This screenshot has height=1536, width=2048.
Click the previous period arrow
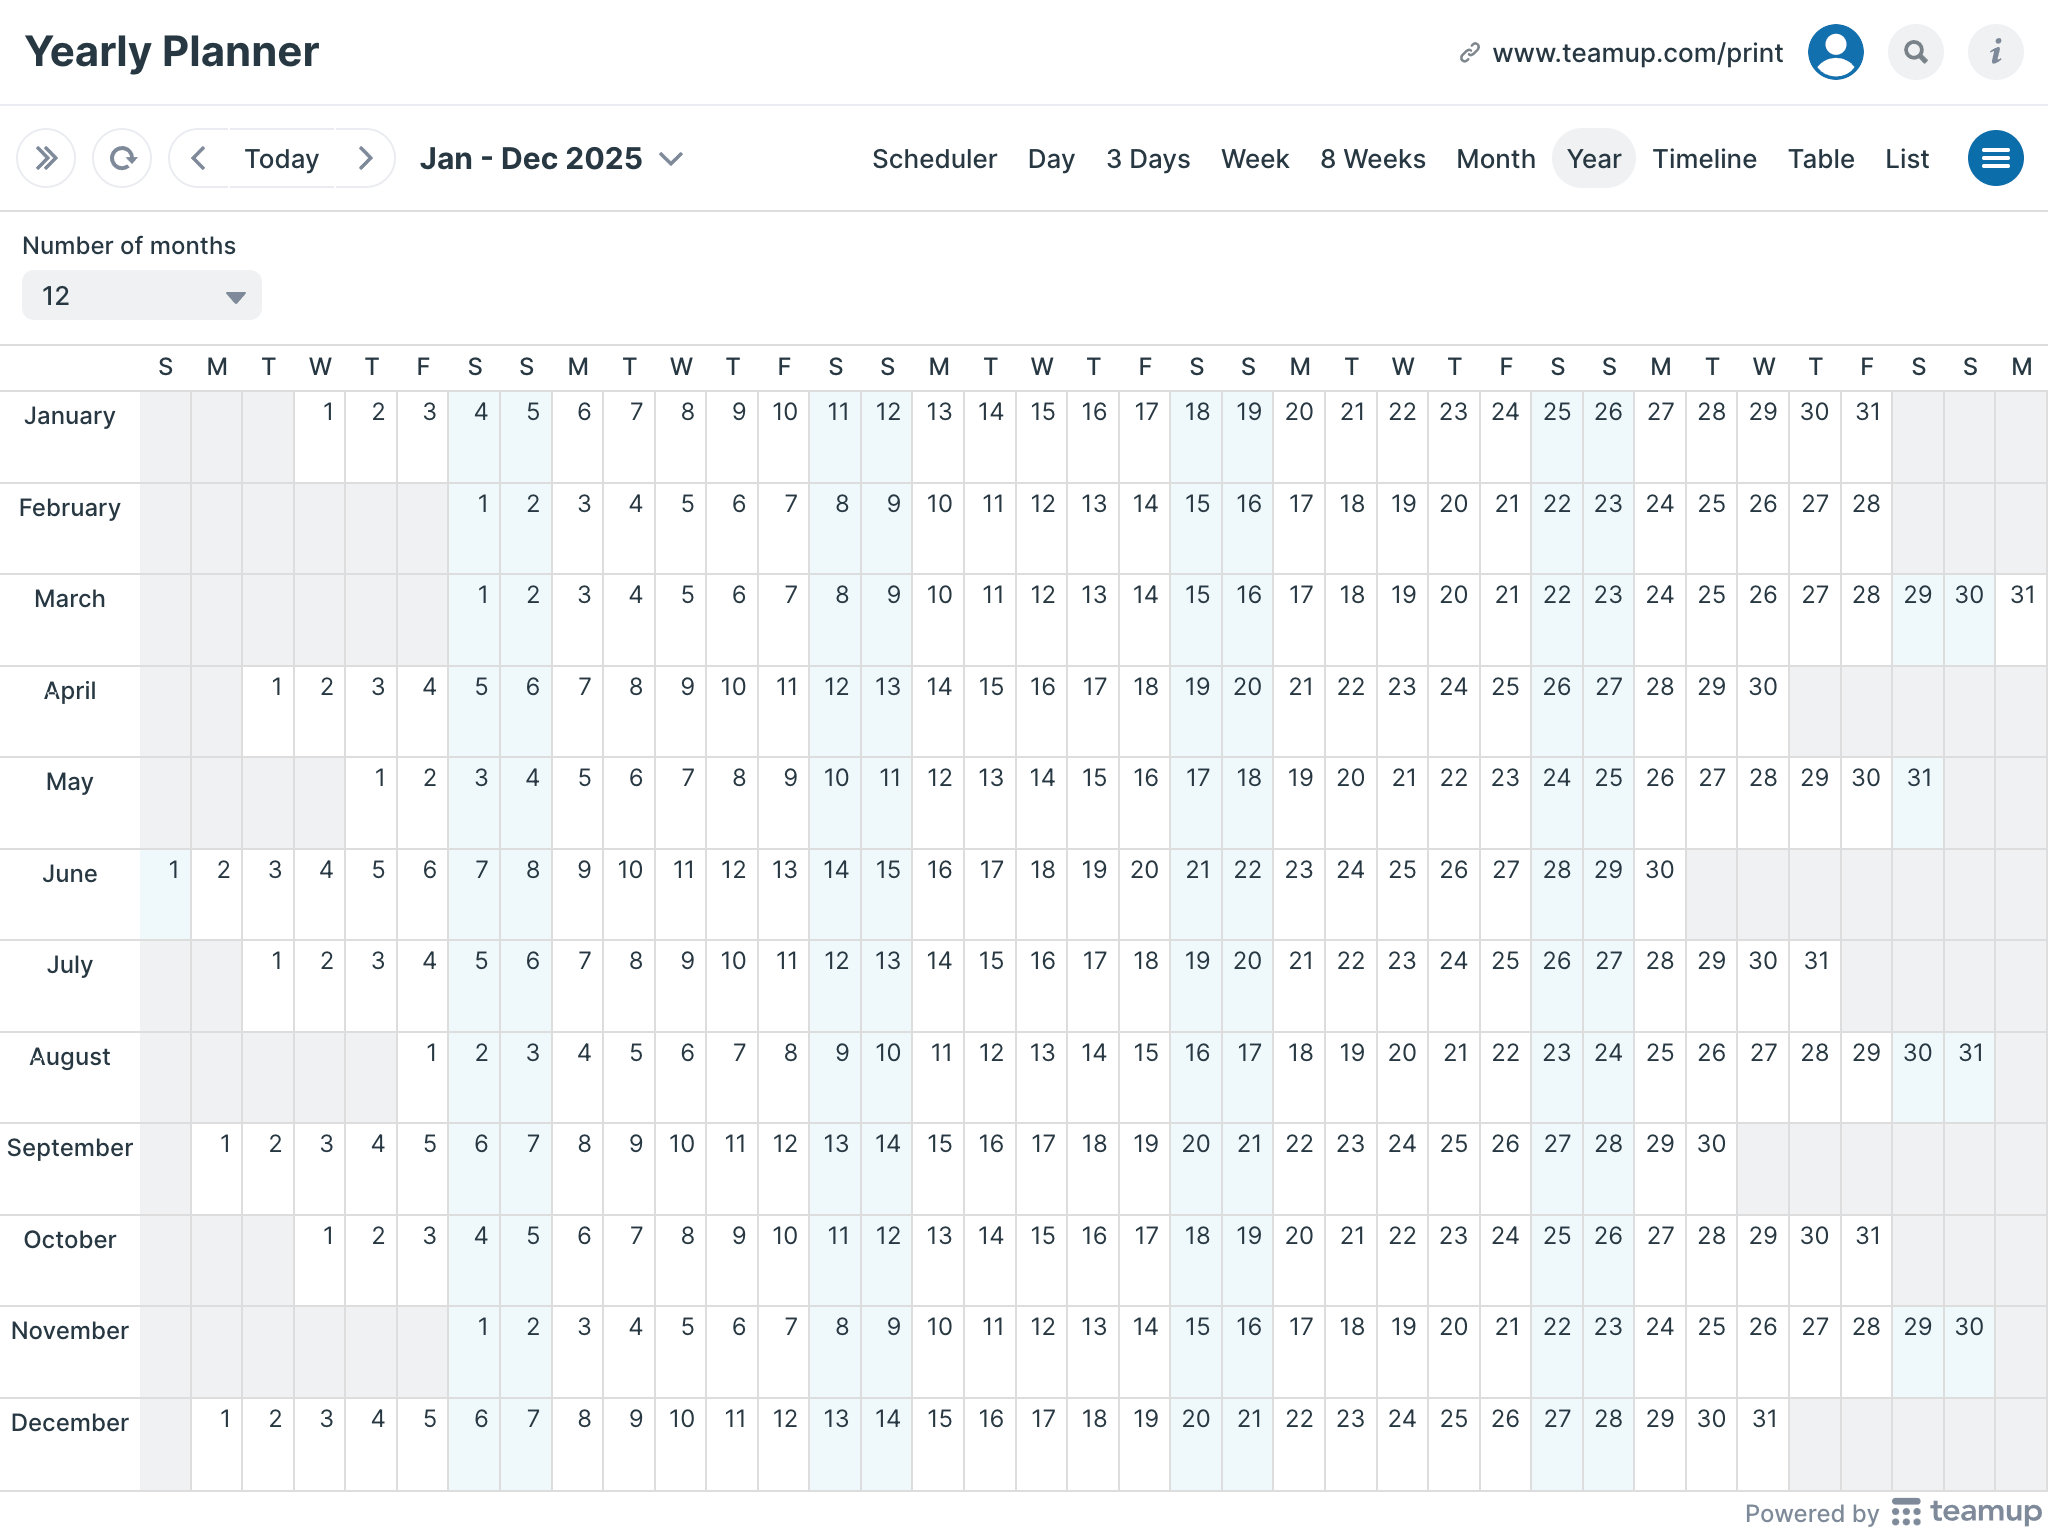click(198, 158)
